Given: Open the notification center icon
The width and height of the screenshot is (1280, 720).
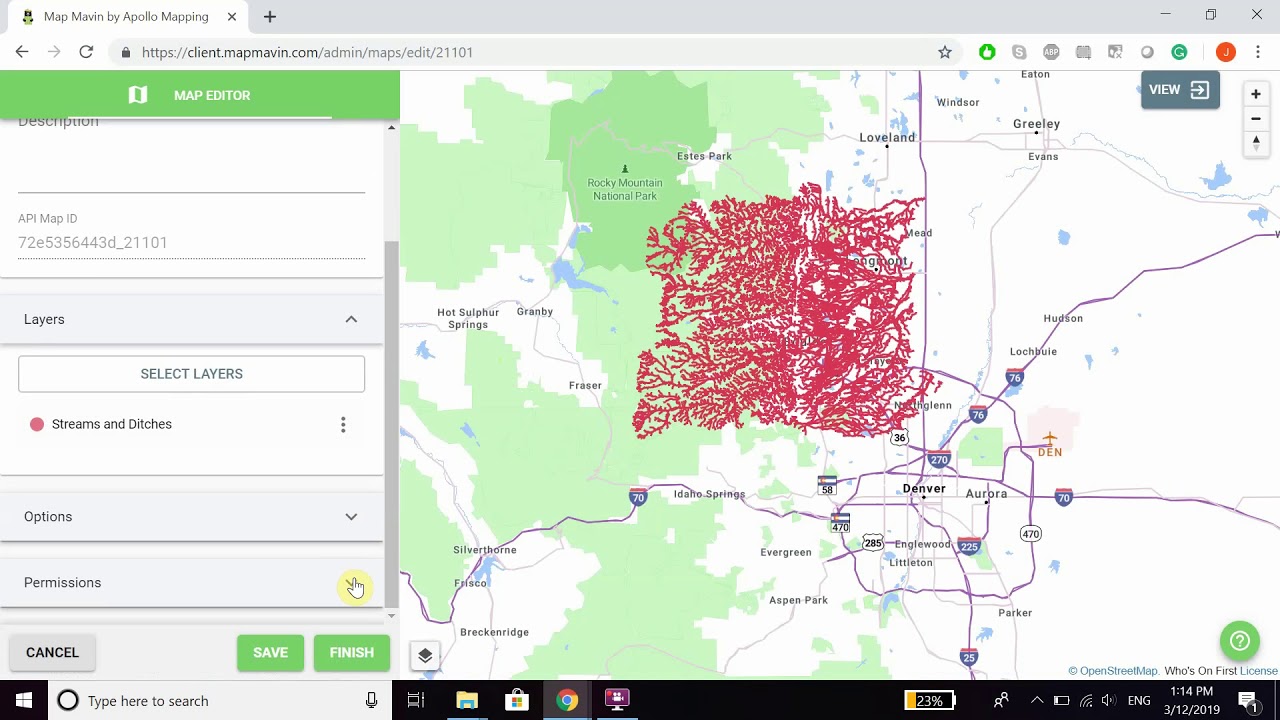Looking at the screenshot, I should point(1247,700).
